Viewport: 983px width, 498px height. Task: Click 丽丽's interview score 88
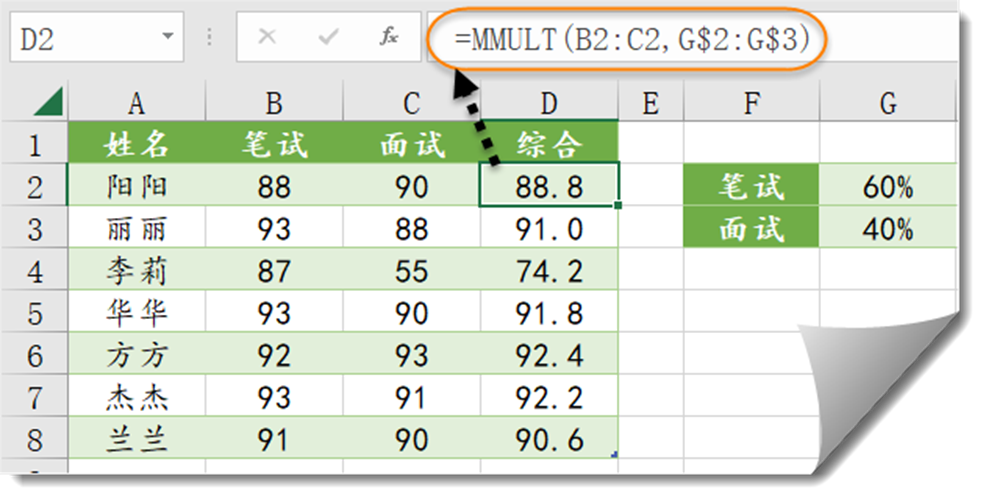pyautogui.click(x=411, y=228)
